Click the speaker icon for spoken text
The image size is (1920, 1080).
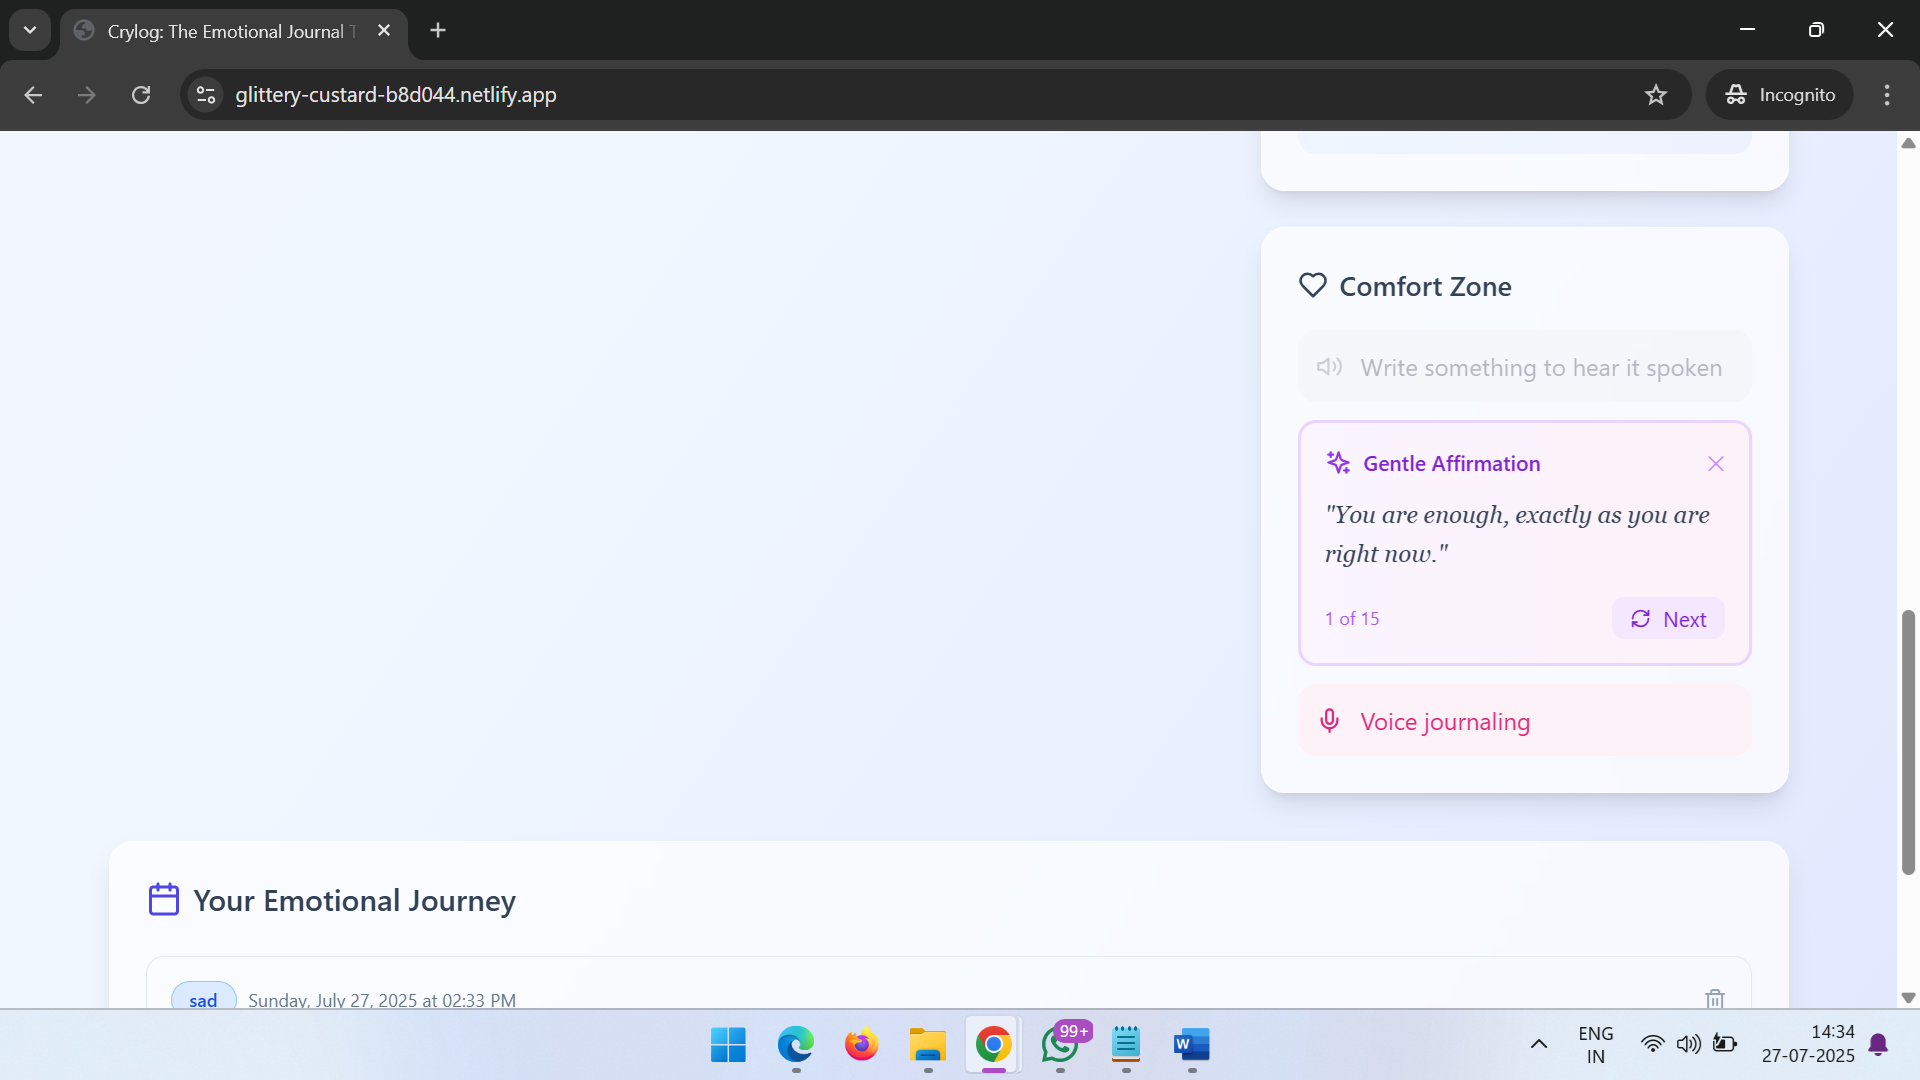(1329, 367)
